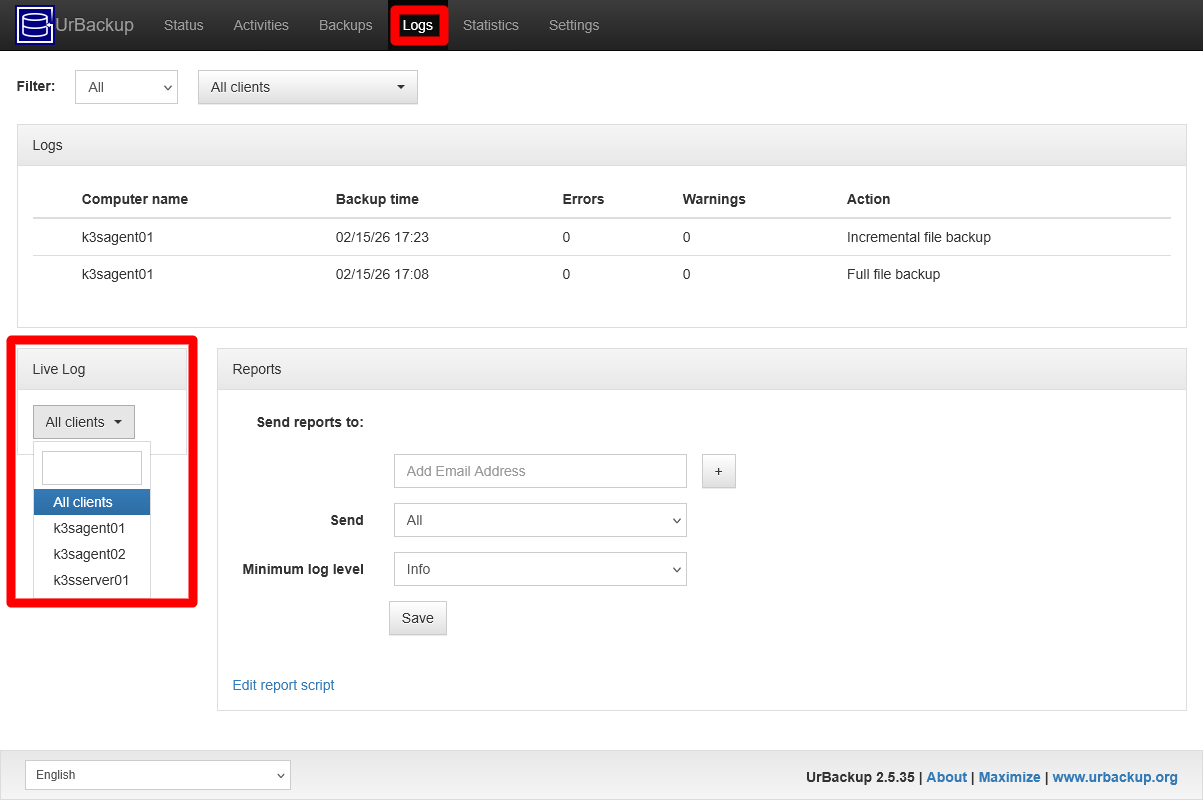Open the language selector showing English

tap(157, 775)
